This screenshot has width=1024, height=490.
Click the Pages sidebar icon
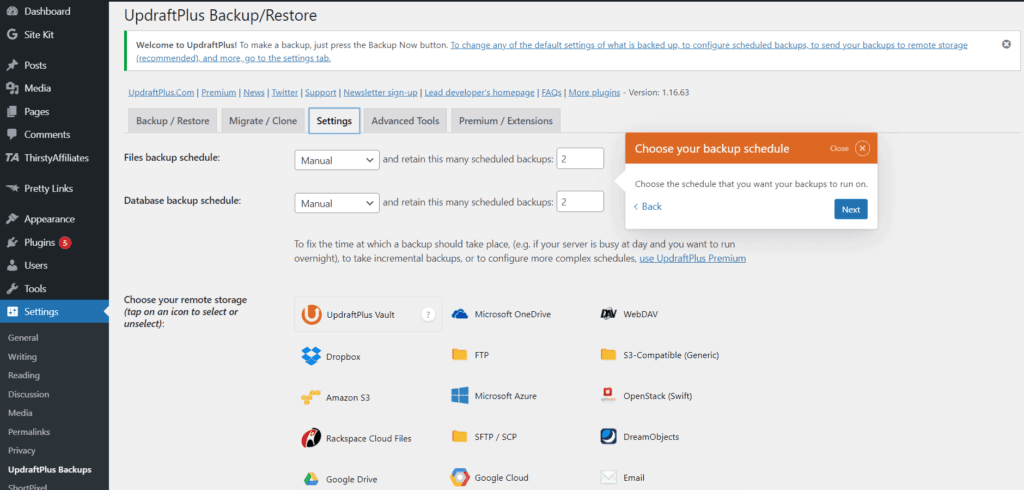pyautogui.click(x=12, y=112)
